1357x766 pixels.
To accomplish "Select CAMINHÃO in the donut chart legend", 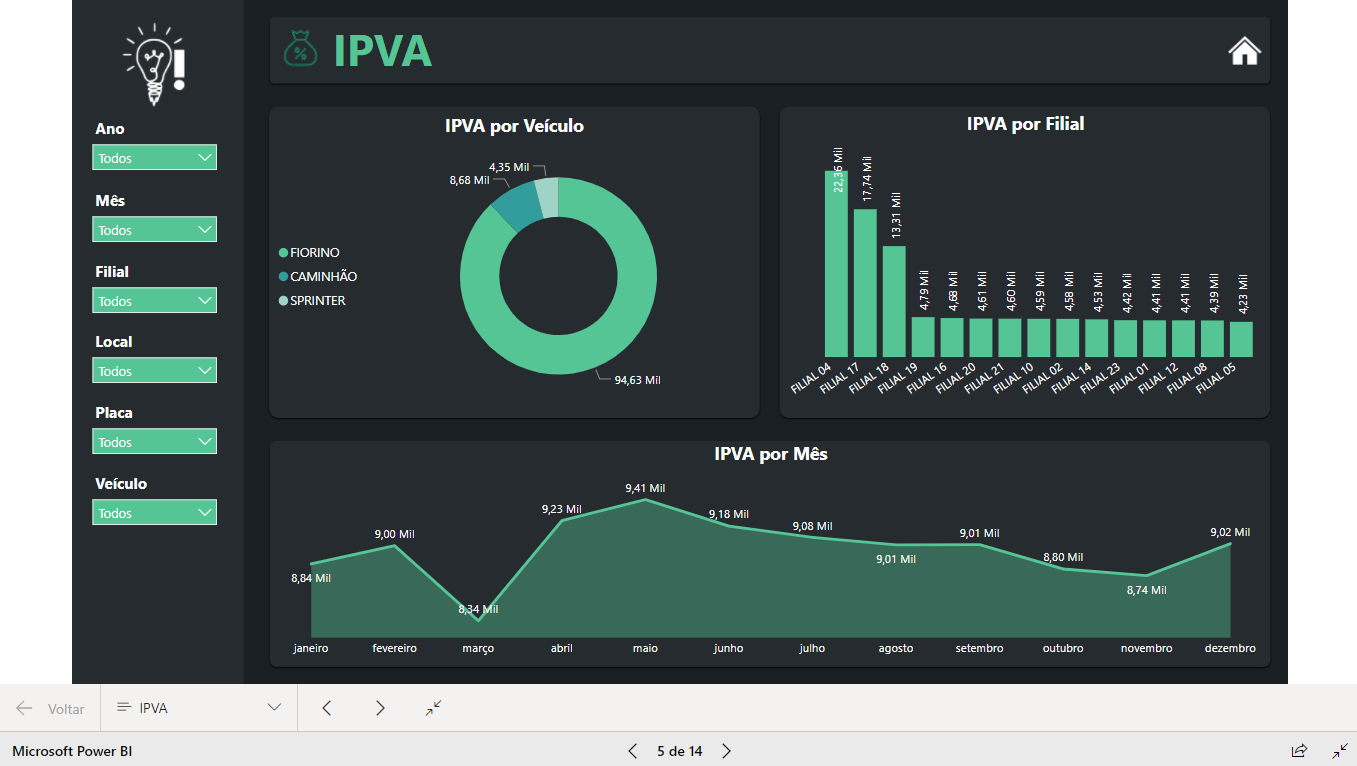I will (x=318, y=276).
